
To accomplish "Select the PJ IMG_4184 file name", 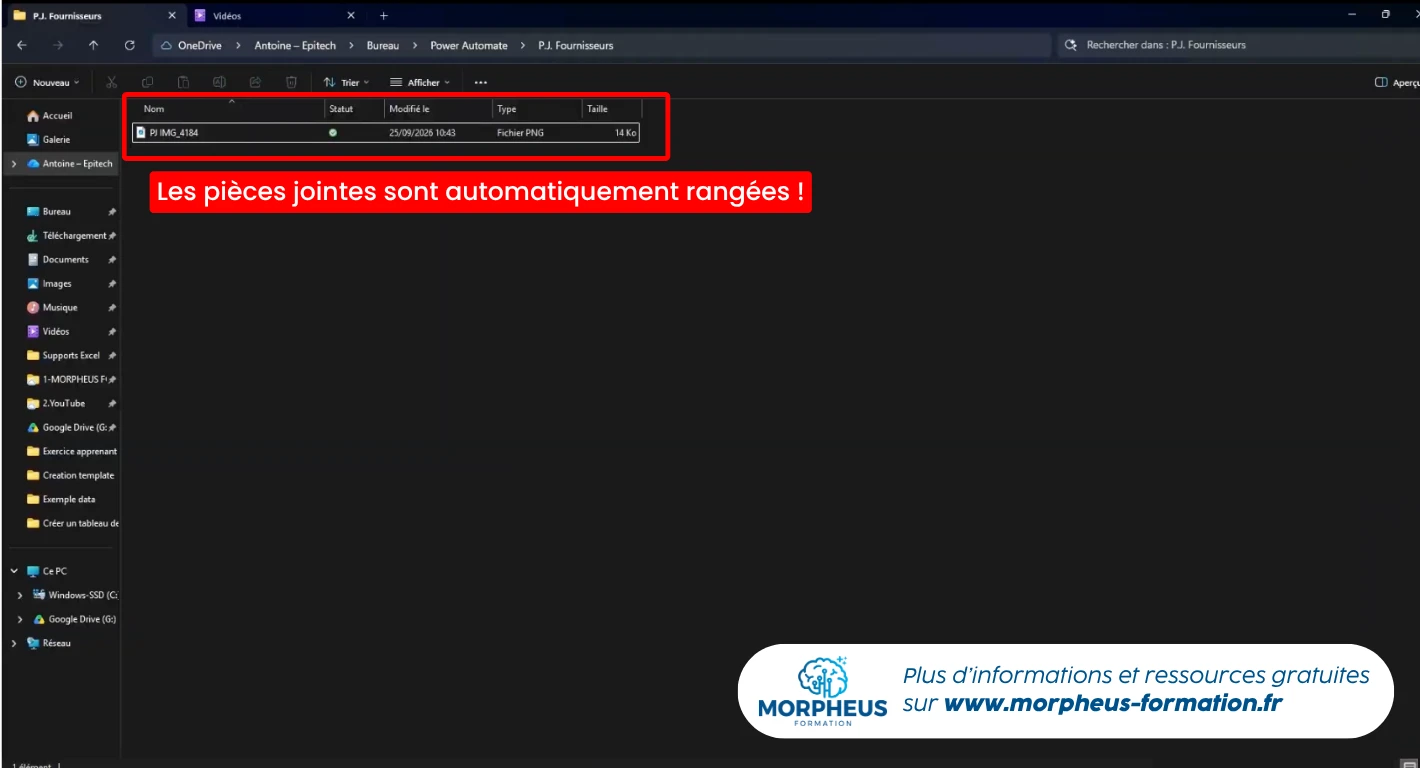I will [x=174, y=132].
